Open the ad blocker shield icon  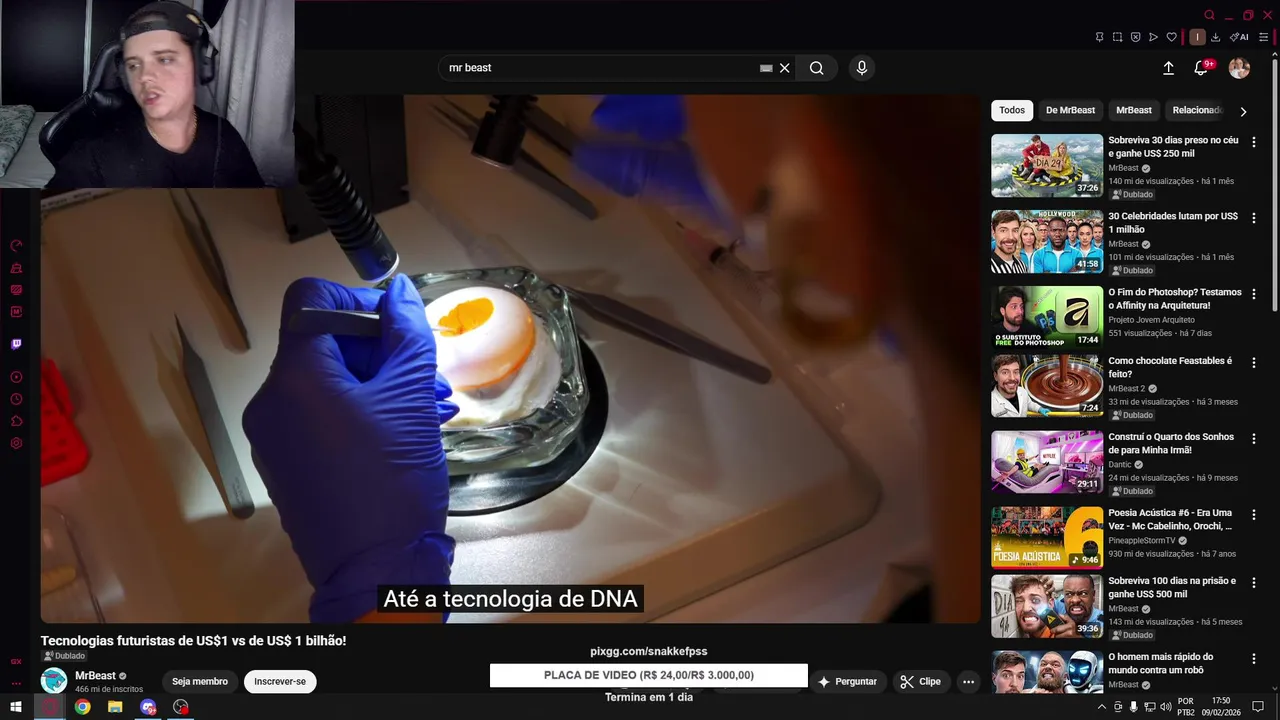point(1135,37)
